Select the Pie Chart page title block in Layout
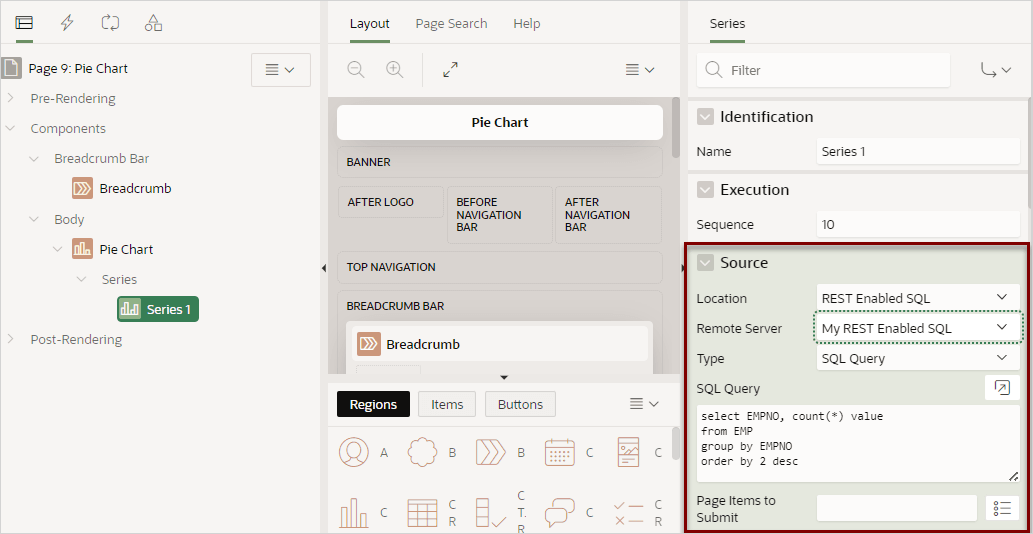 pyautogui.click(x=499, y=122)
